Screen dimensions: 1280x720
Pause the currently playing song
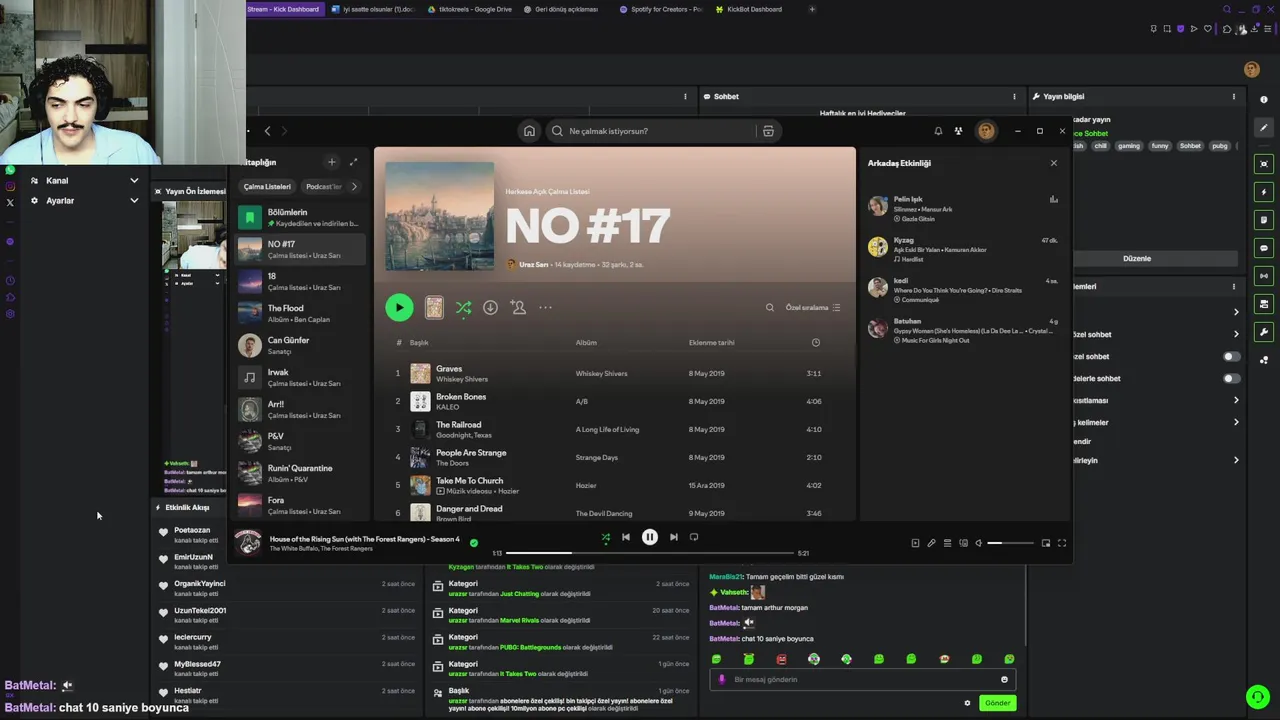(649, 537)
